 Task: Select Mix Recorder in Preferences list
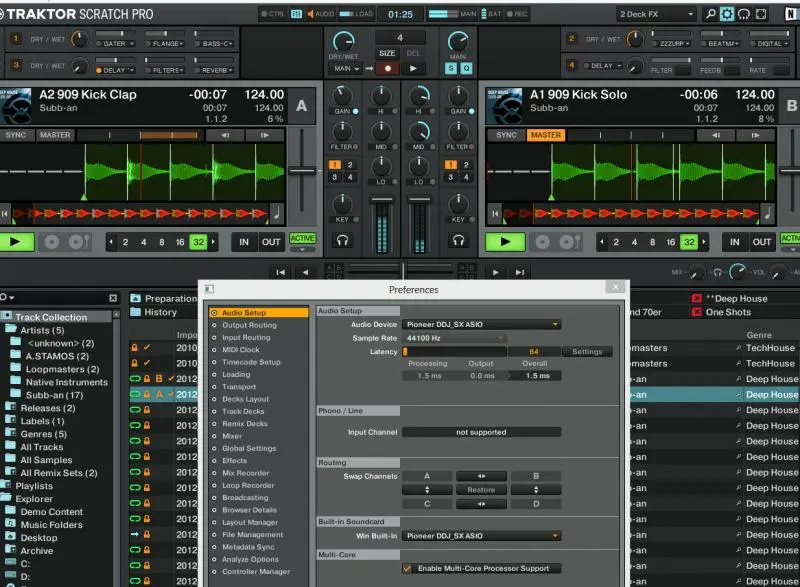pos(245,473)
